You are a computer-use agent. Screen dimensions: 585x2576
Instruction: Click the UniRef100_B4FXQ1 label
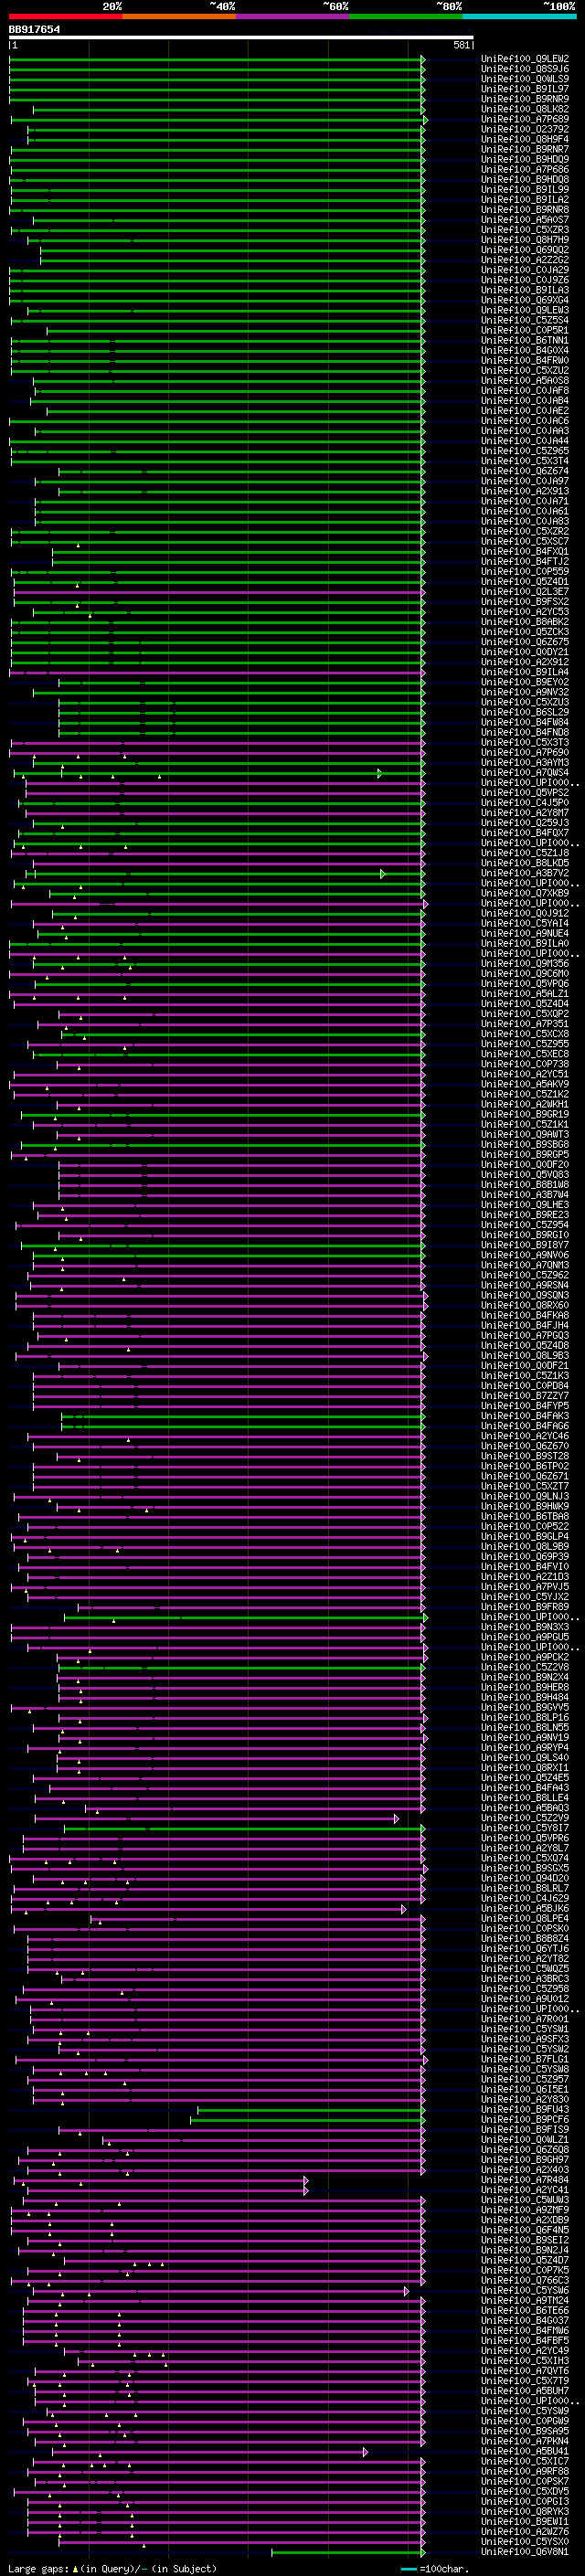[x=525, y=551]
